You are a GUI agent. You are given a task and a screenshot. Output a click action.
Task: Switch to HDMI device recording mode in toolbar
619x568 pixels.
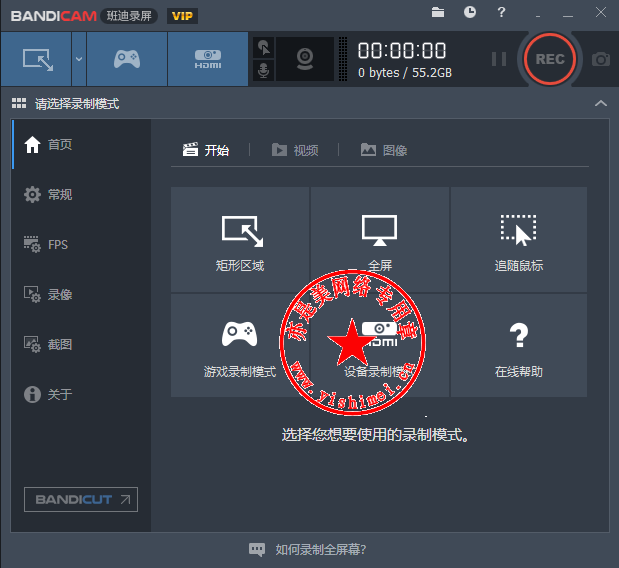coord(207,59)
